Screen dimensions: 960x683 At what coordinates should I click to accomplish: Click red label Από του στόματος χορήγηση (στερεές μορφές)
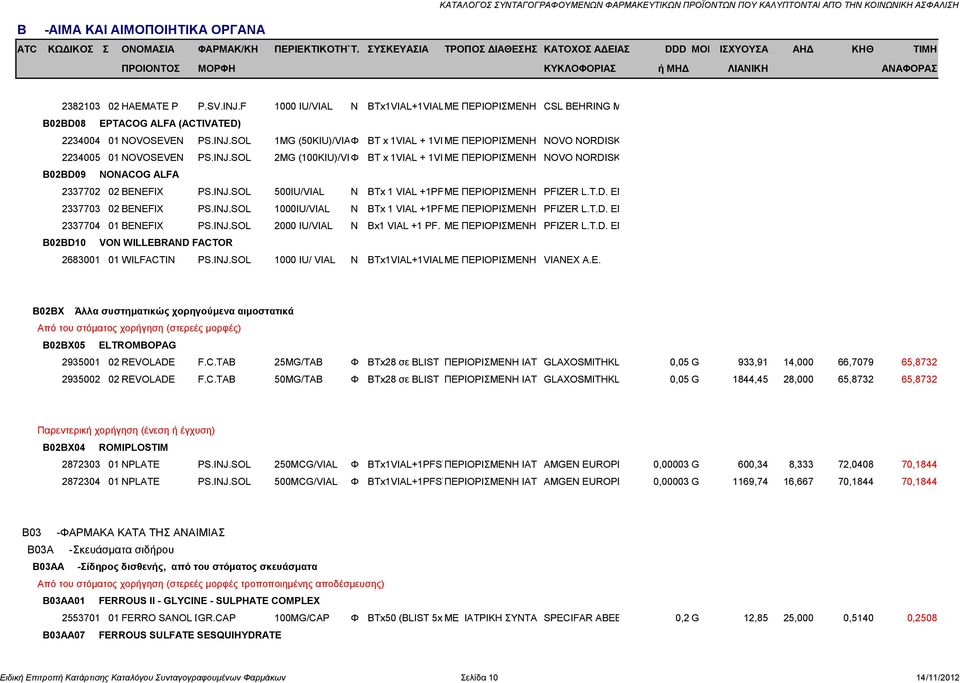[x=139, y=328]
